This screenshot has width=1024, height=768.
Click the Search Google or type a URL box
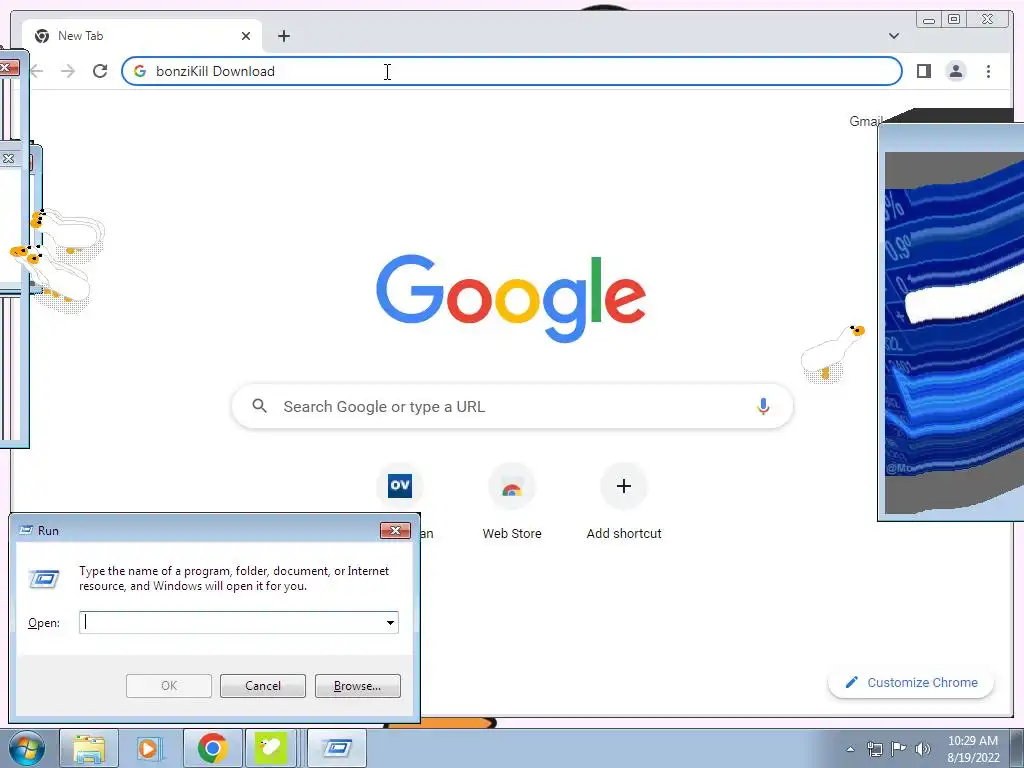(x=512, y=406)
